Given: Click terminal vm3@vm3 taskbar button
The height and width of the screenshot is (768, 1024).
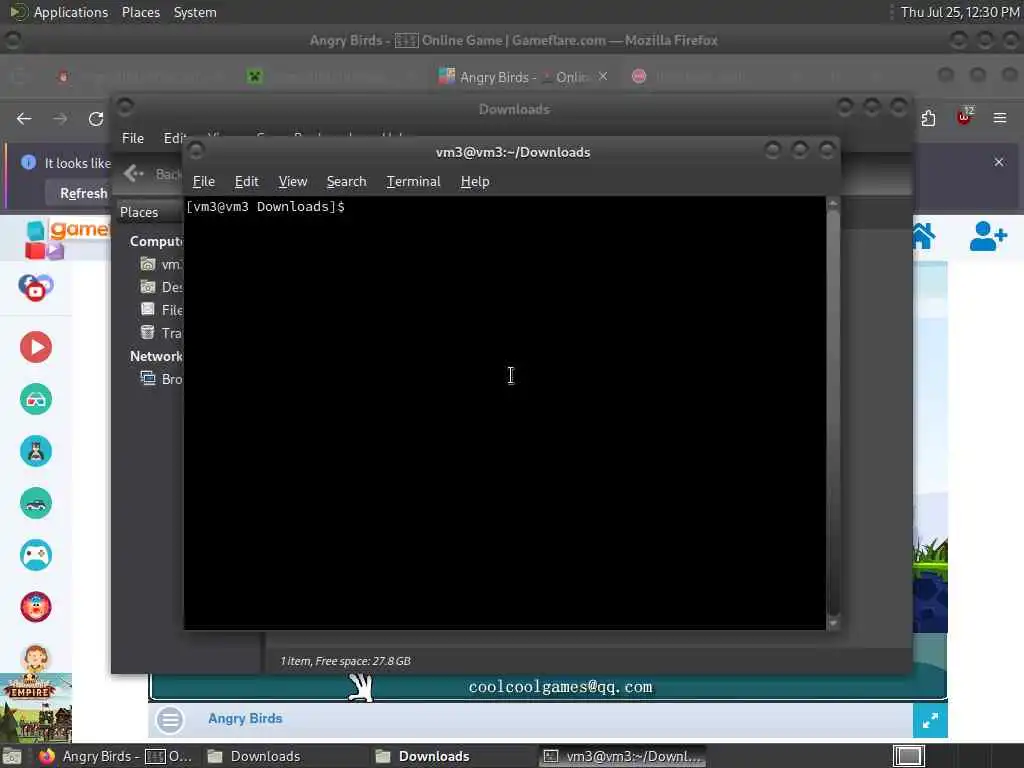Looking at the screenshot, I should 624,756.
